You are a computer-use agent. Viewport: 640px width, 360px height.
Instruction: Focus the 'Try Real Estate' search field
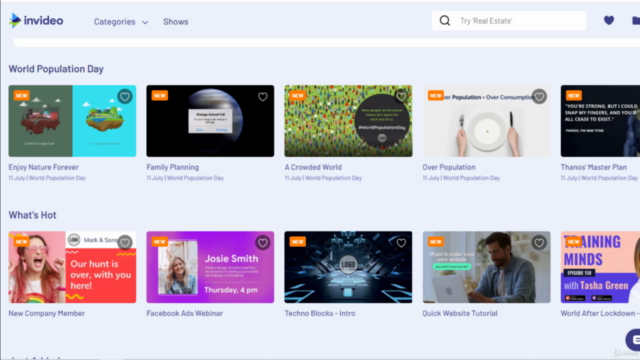tap(509, 21)
